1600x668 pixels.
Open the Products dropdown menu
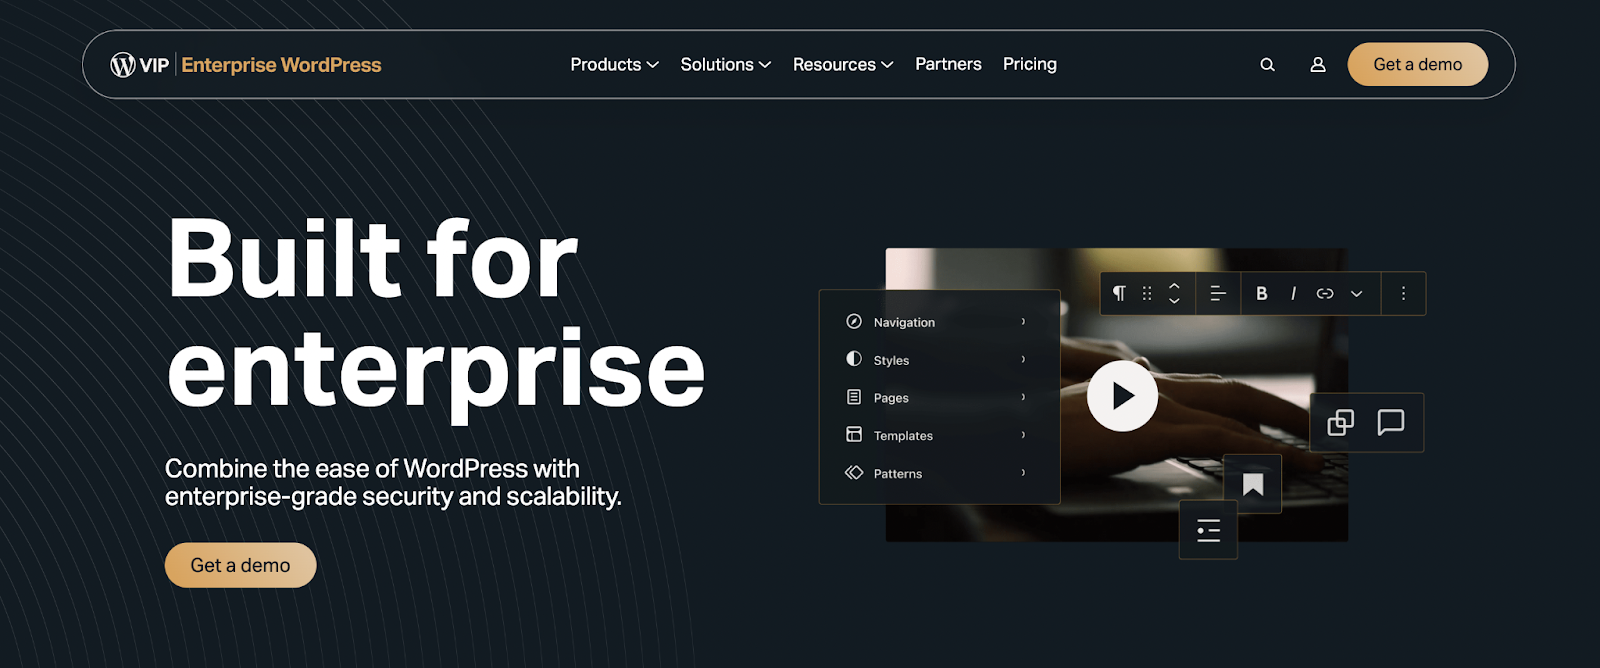pyautogui.click(x=614, y=65)
